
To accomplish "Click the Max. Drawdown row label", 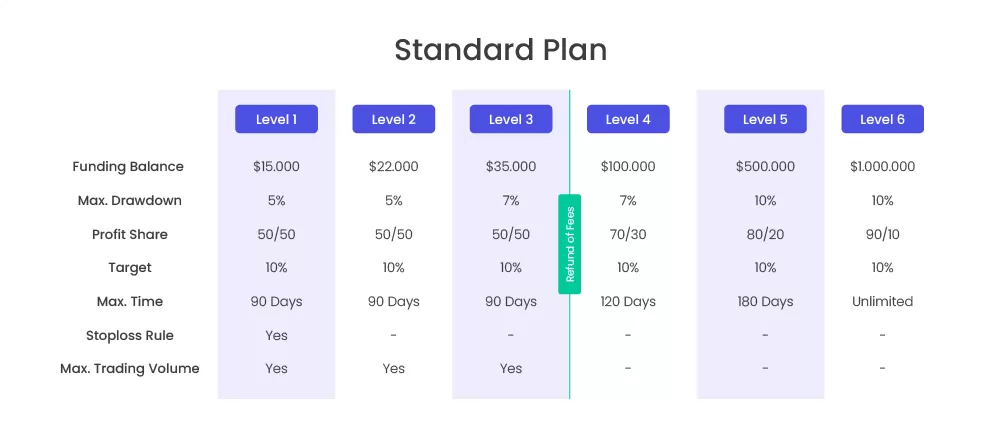I will coord(130,200).
